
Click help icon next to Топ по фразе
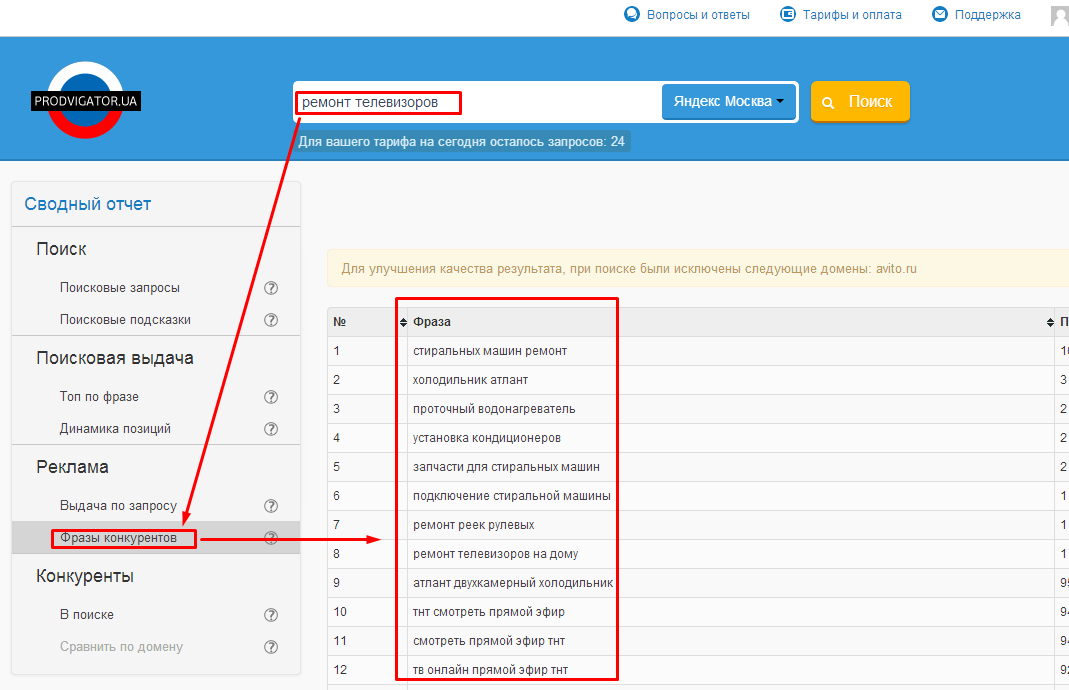click(270, 397)
